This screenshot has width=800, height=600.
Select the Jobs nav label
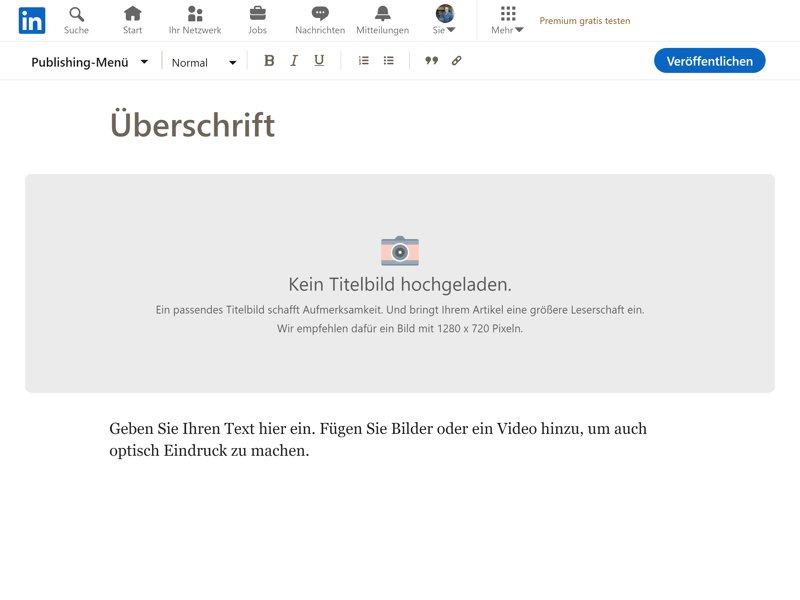pyautogui.click(x=258, y=30)
